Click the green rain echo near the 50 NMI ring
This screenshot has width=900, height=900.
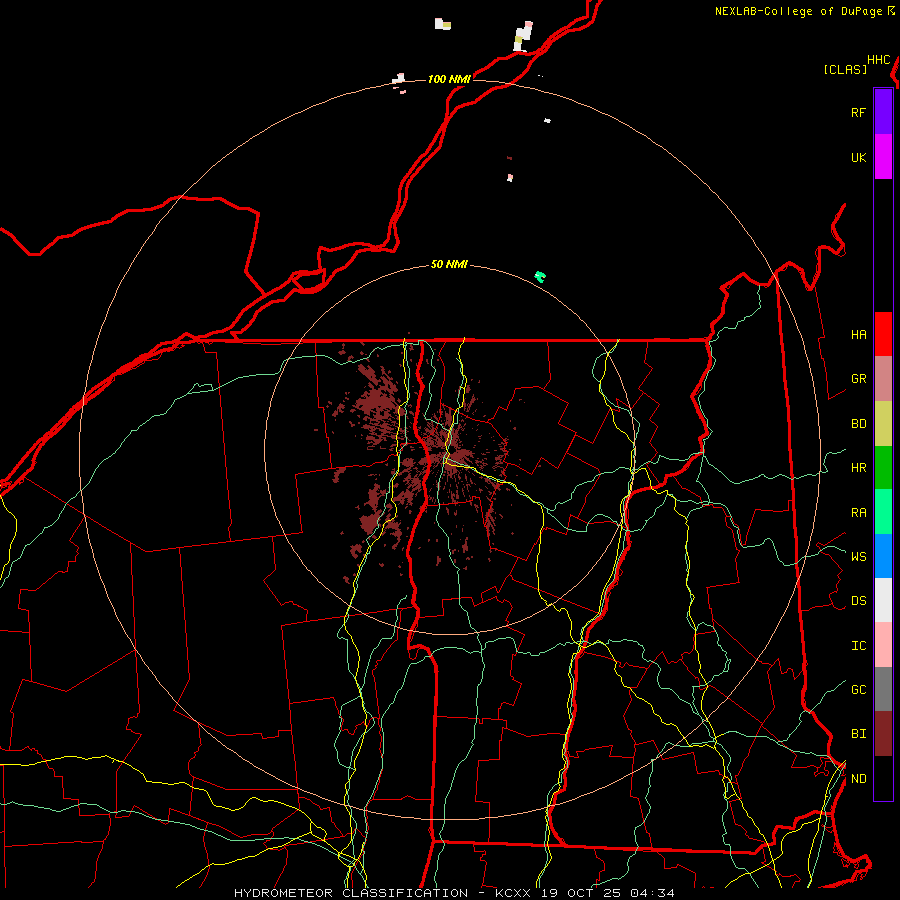point(540,277)
